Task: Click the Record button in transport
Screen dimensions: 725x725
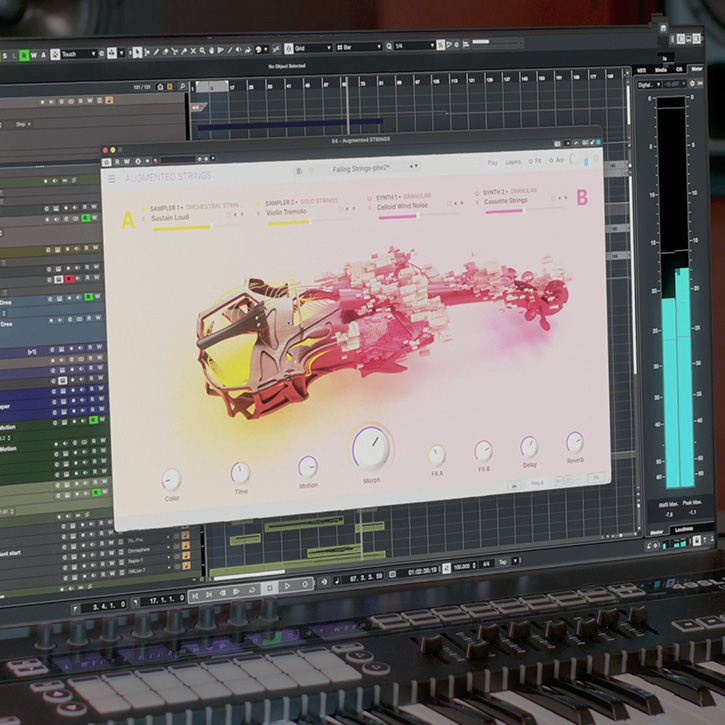Action: click(305, 584)
